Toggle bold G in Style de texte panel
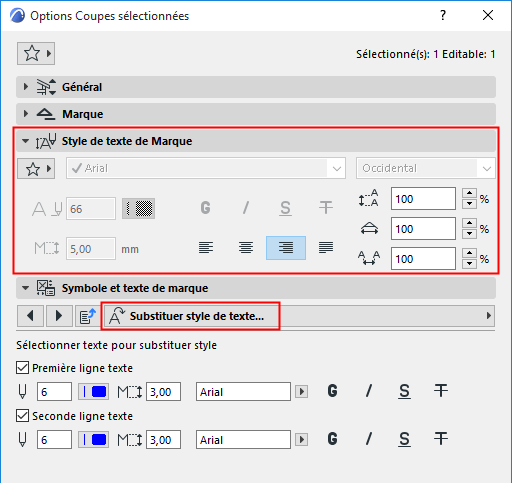This screenshot has width=512, height=483. pos(206,208)
